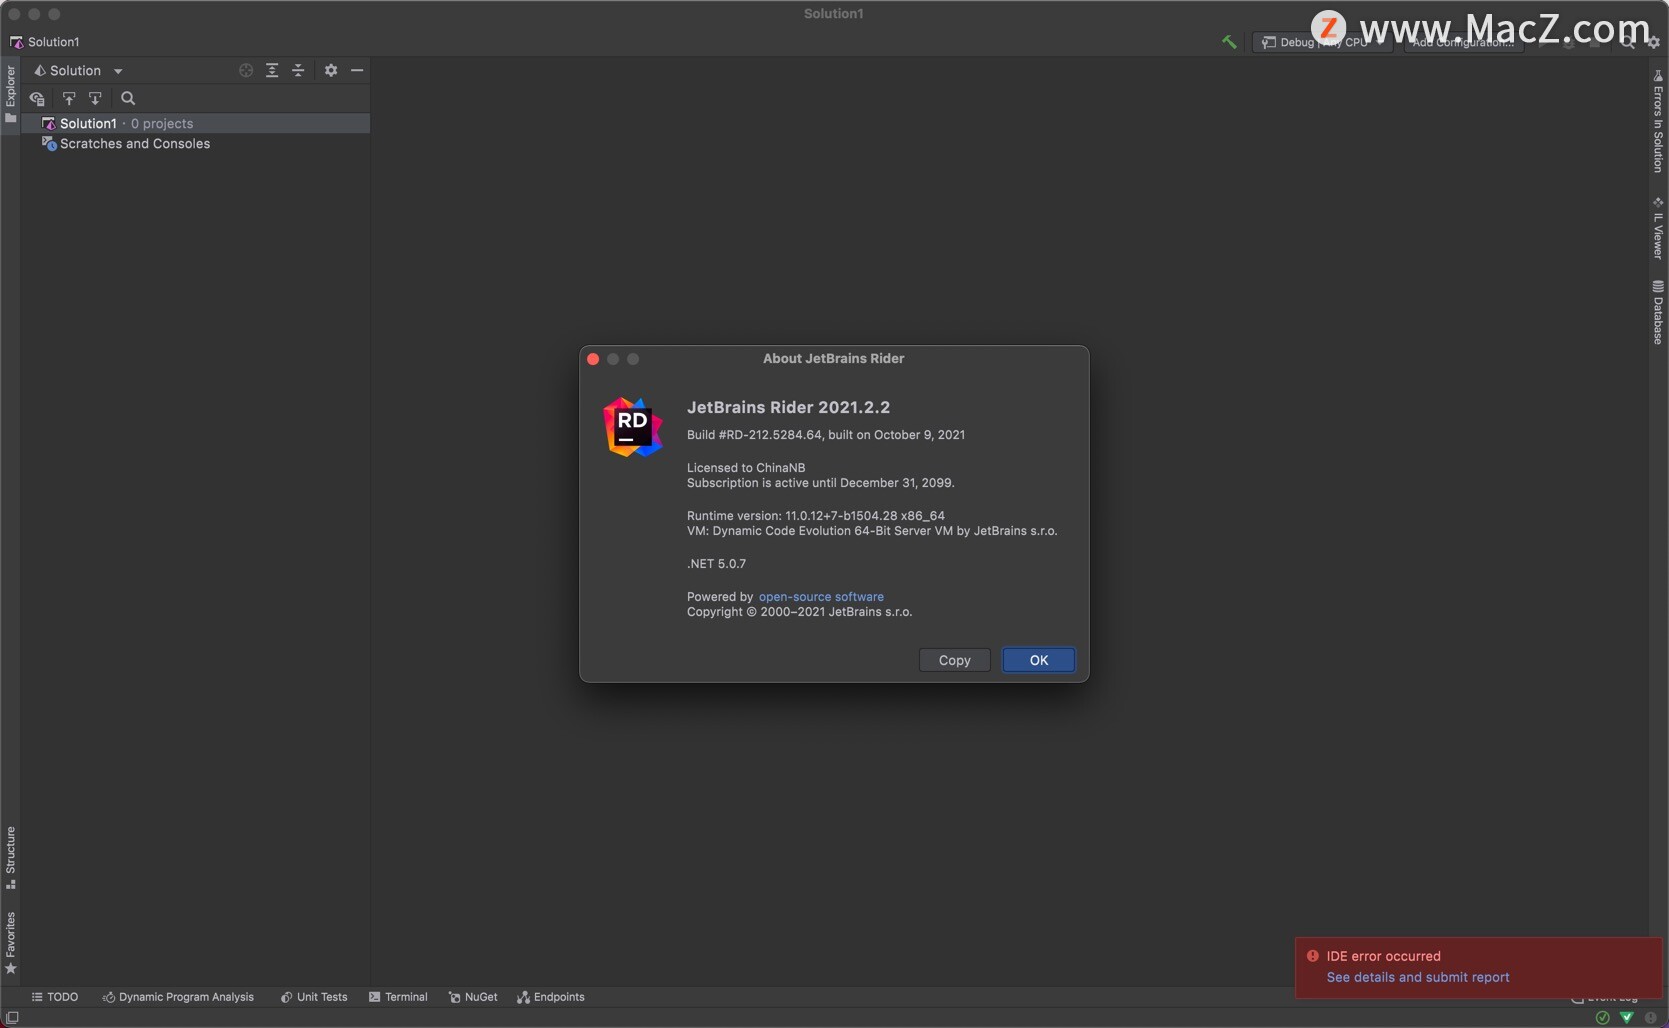Click the Subscription is active until text
The image size is (1669, 1028).
[x=821, y=483]
